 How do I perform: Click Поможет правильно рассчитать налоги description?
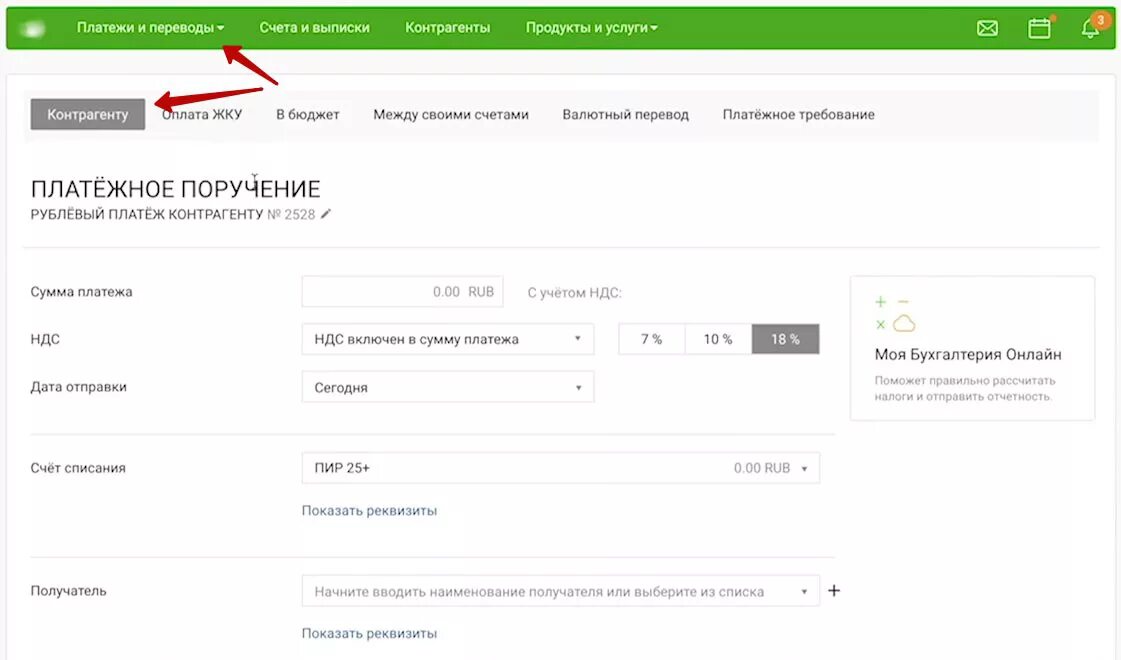[x=964, y=388]
